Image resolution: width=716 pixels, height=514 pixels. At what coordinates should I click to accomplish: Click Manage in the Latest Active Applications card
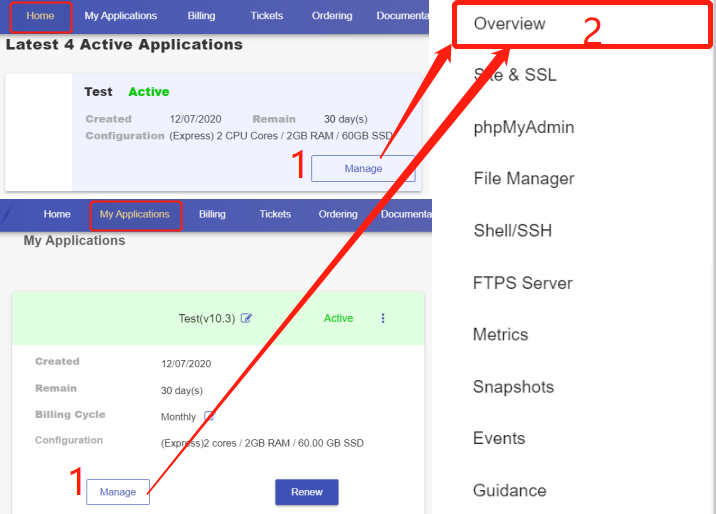(x=363, y=168)
